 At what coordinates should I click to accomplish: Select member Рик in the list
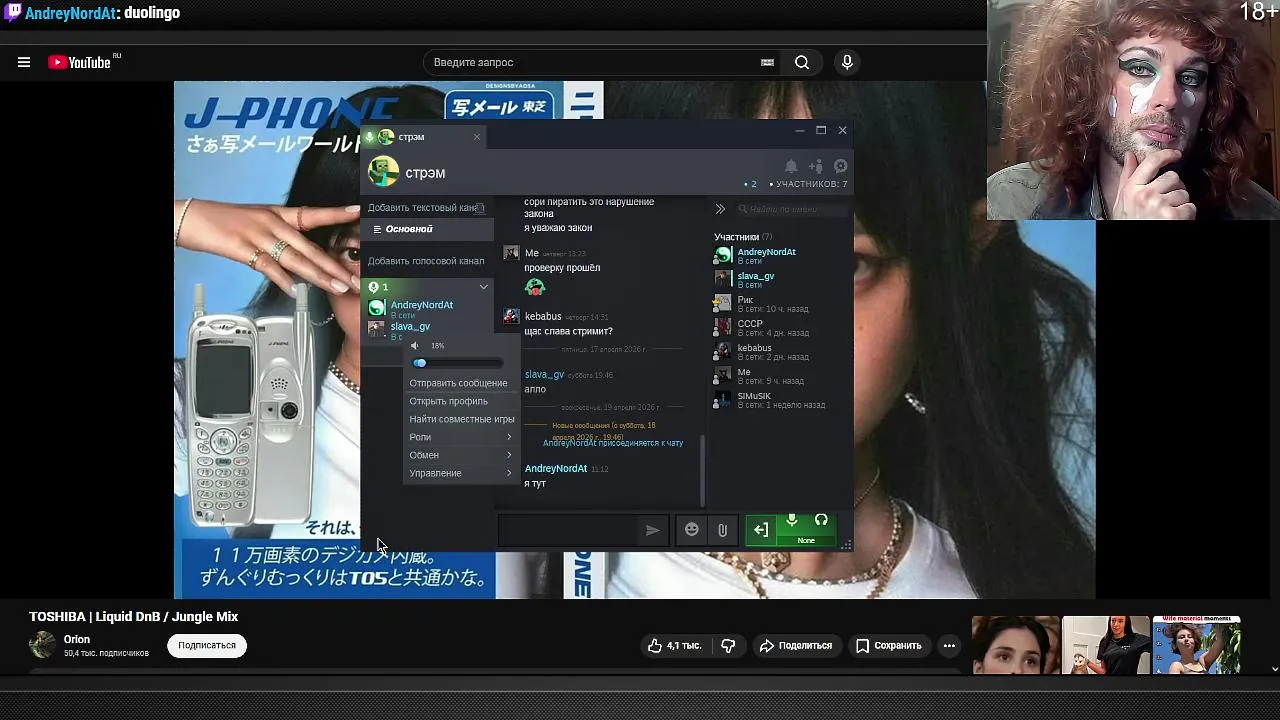(x=745, y=300)
